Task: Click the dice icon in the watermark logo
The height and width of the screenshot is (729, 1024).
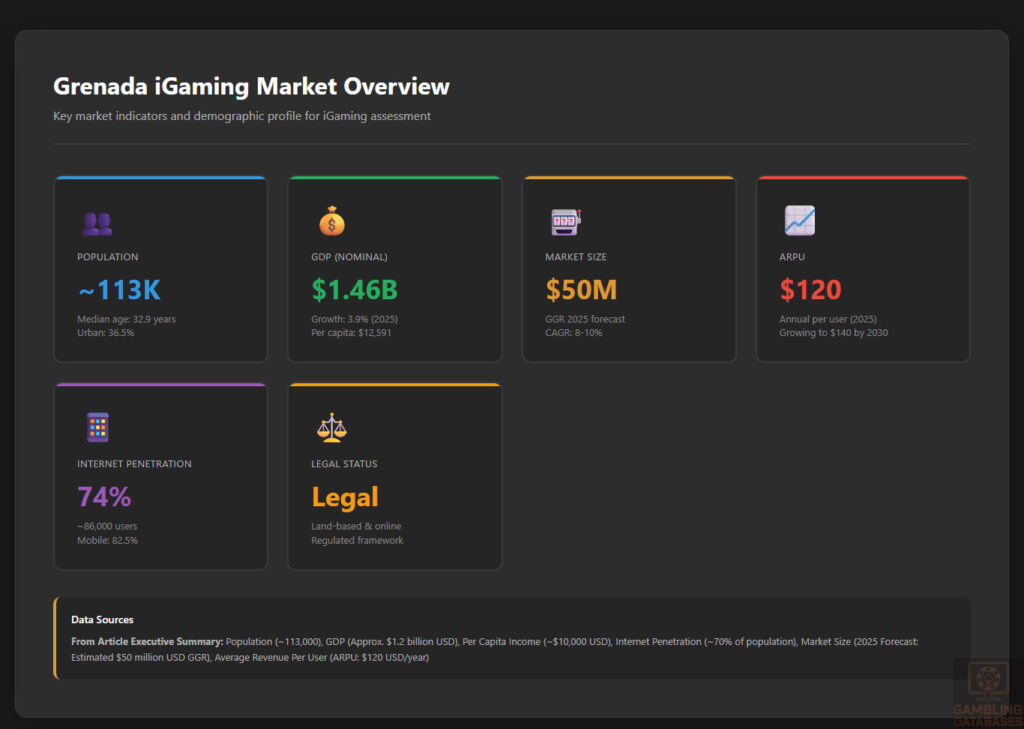Action: point(989,678)
